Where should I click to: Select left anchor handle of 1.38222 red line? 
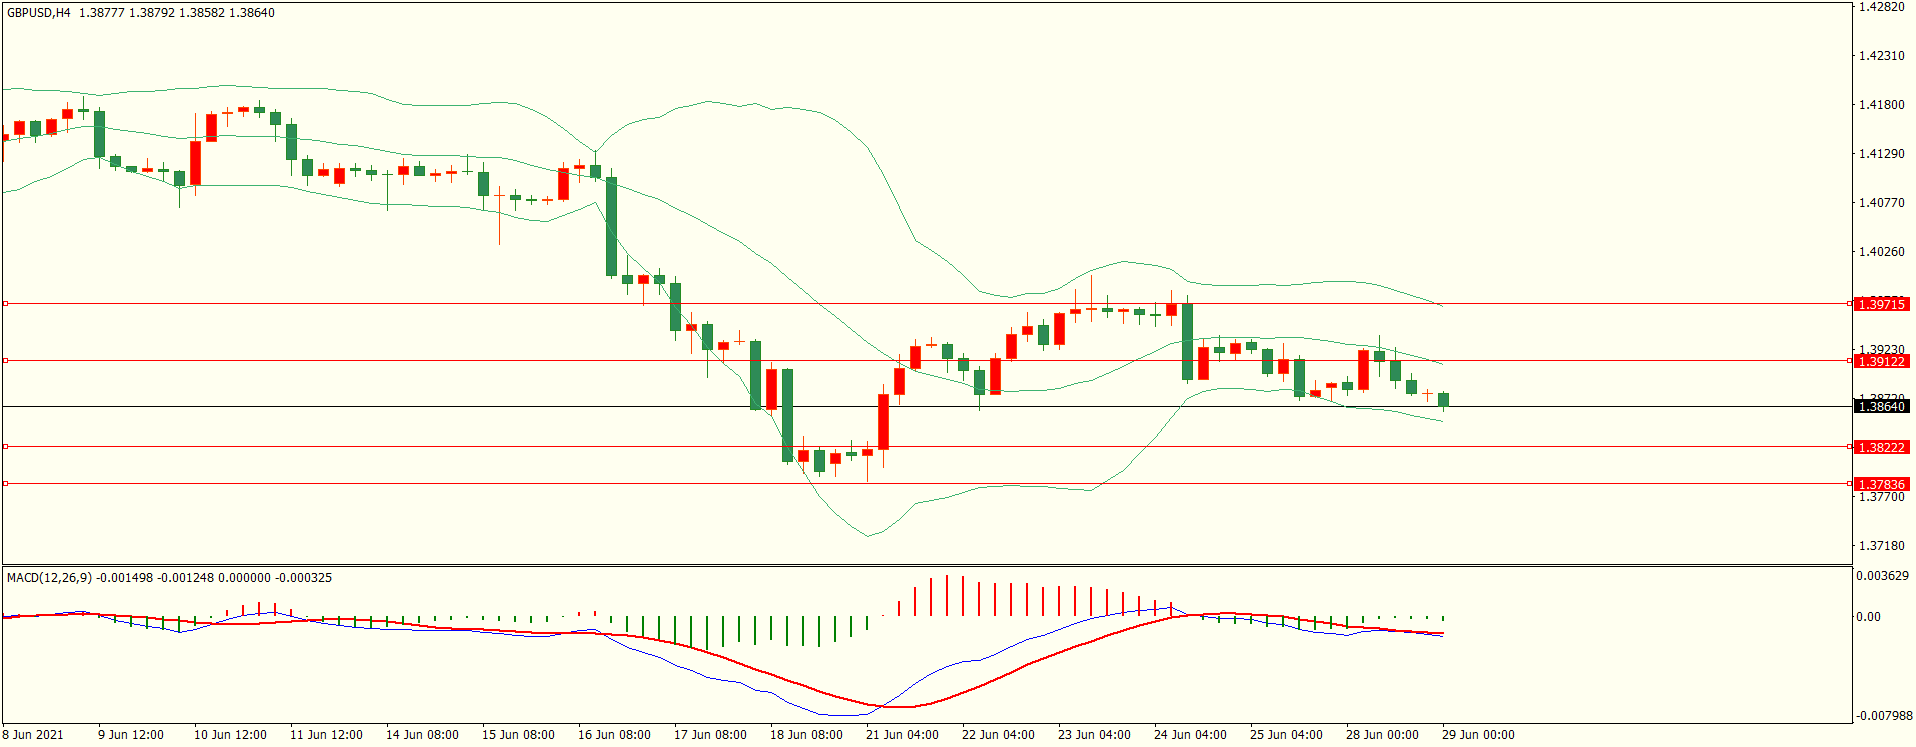(5, 447)
